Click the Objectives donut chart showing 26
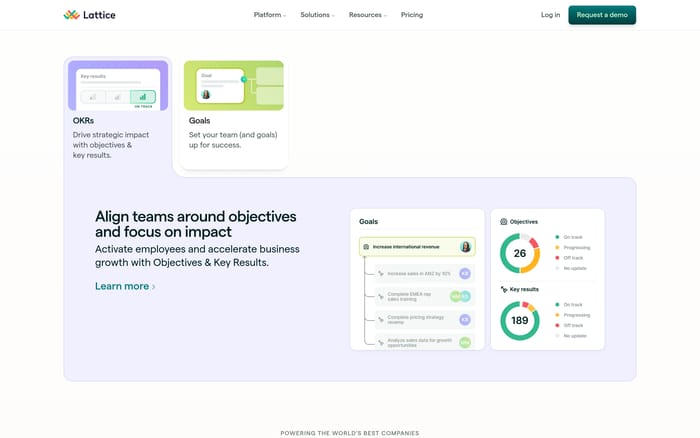700x438 pixels. [520, 254]
